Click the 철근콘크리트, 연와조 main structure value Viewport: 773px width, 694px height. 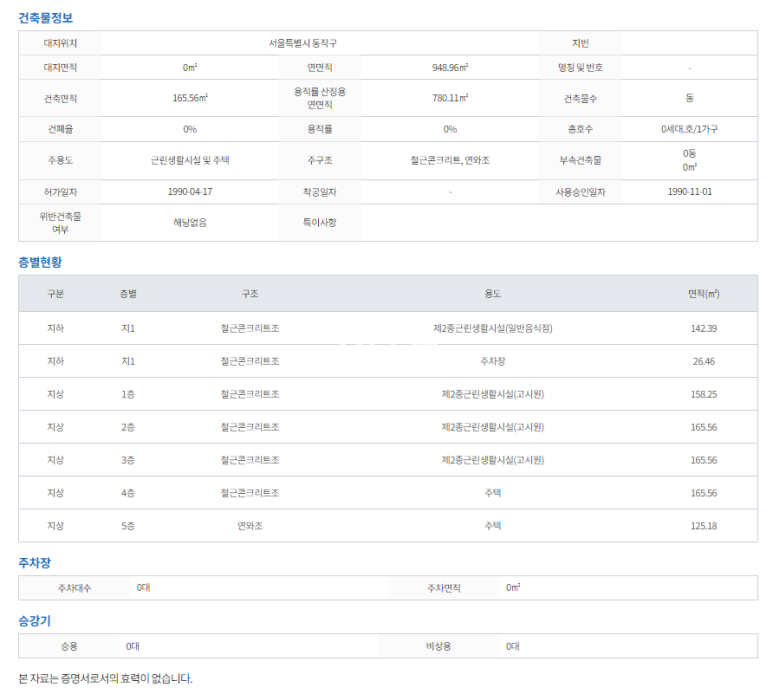tap(450, 160)
